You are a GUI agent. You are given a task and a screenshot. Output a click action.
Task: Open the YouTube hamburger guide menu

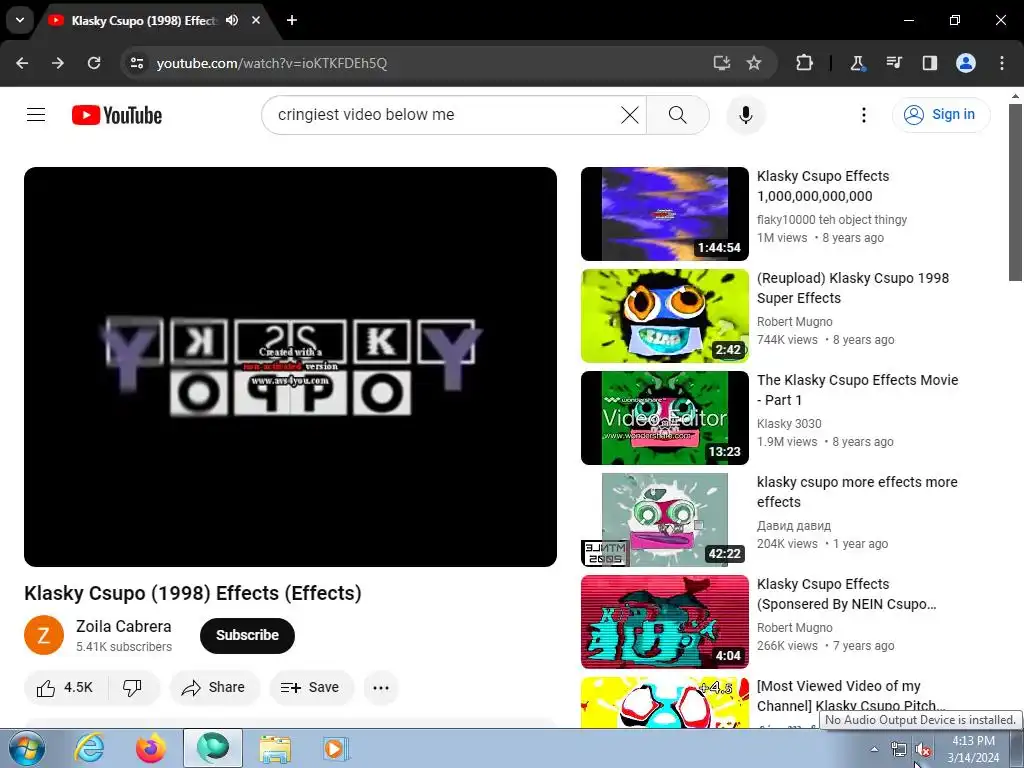tap(36, 115)
